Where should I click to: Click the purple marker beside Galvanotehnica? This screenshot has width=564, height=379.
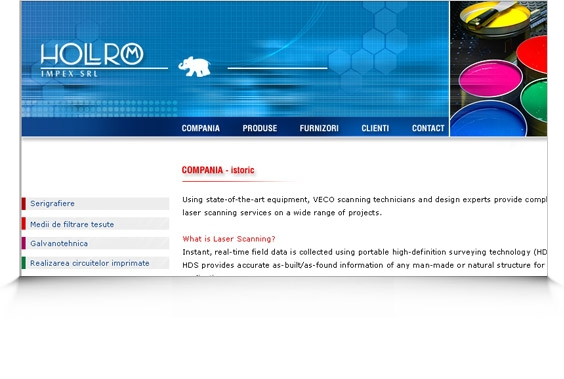pos(24,243)
